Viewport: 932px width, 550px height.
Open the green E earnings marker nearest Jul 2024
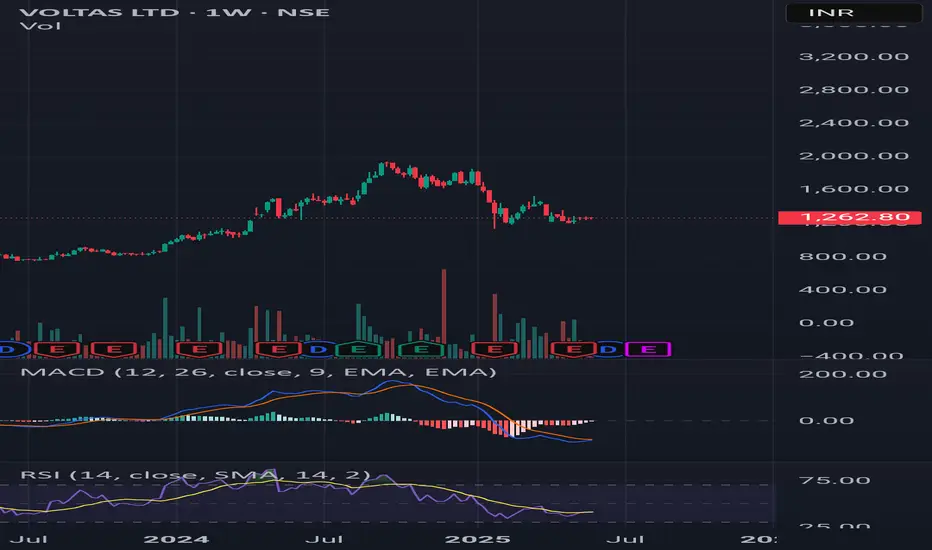click(358, 349)
